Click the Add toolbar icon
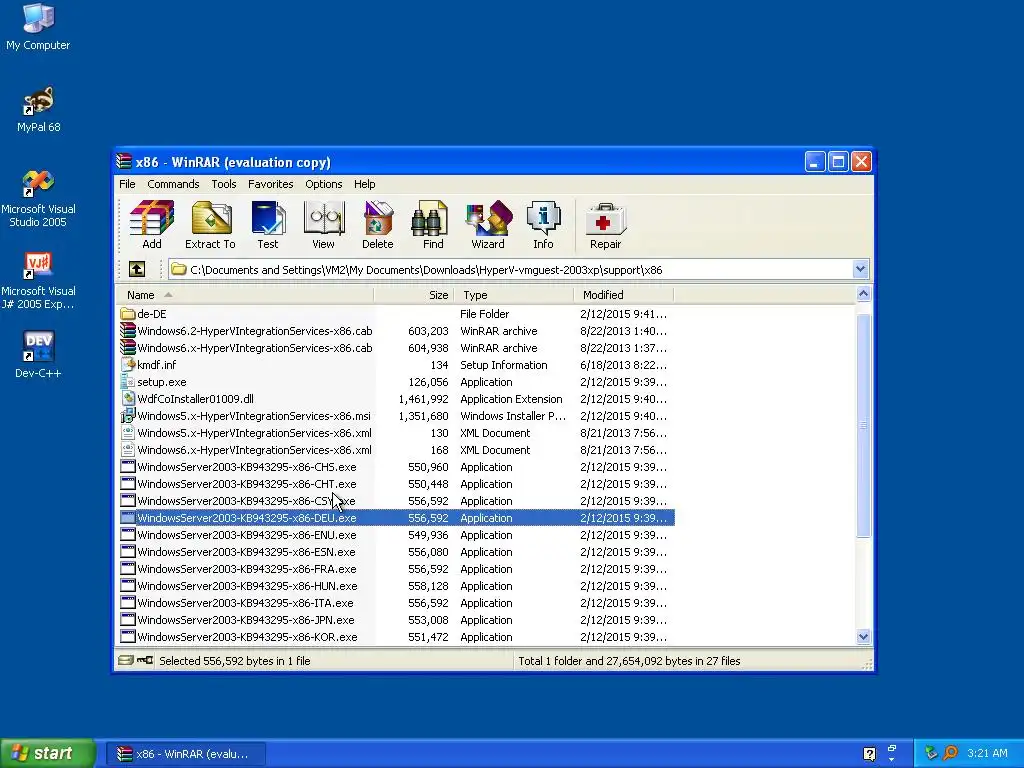 point(152,225)
